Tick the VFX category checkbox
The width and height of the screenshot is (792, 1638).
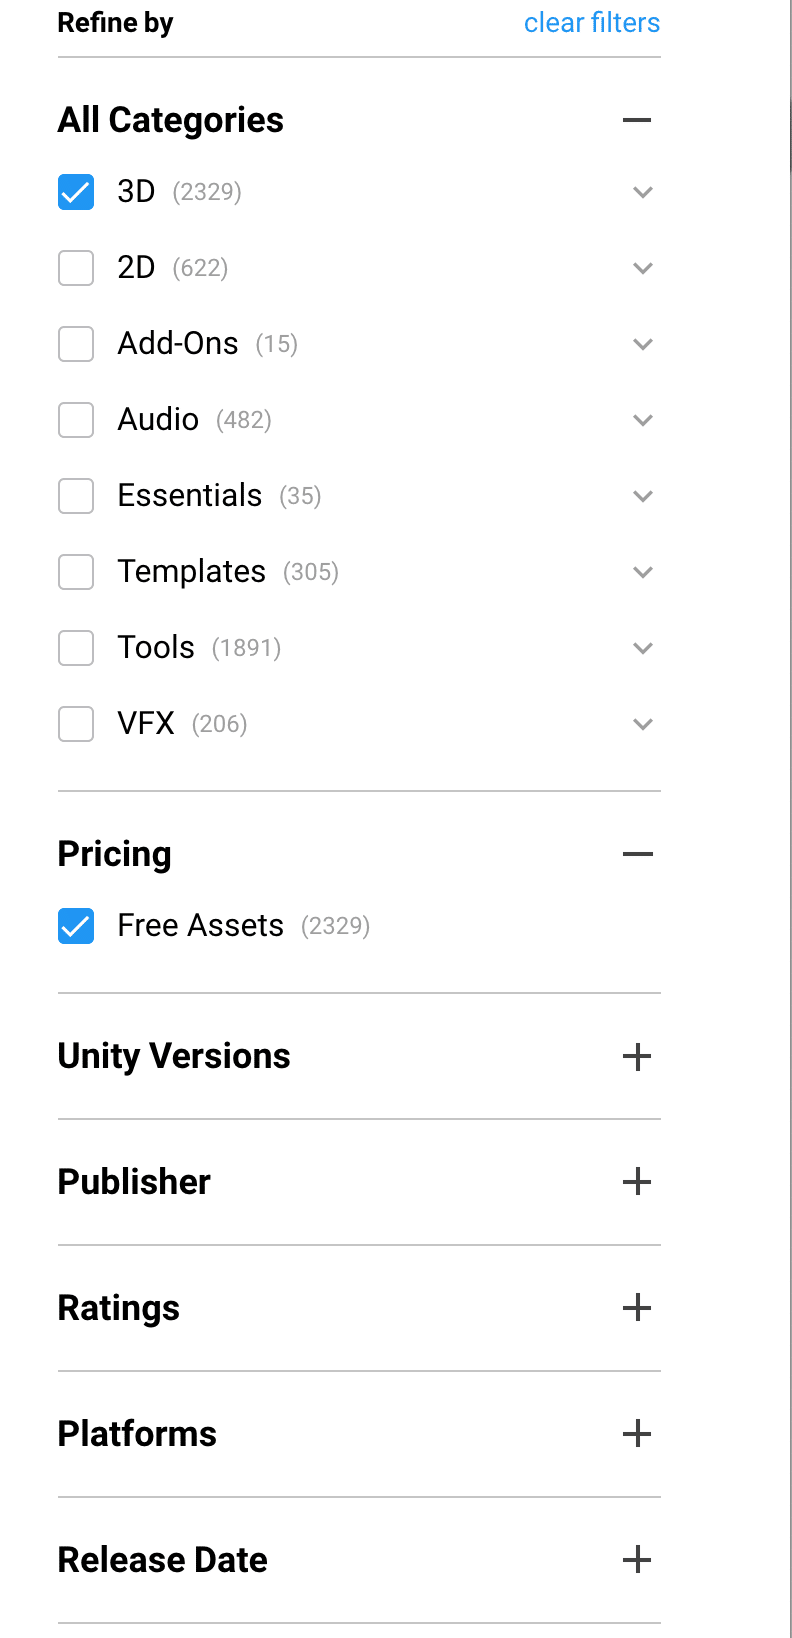pyautogui.click(x=76, y=724)
